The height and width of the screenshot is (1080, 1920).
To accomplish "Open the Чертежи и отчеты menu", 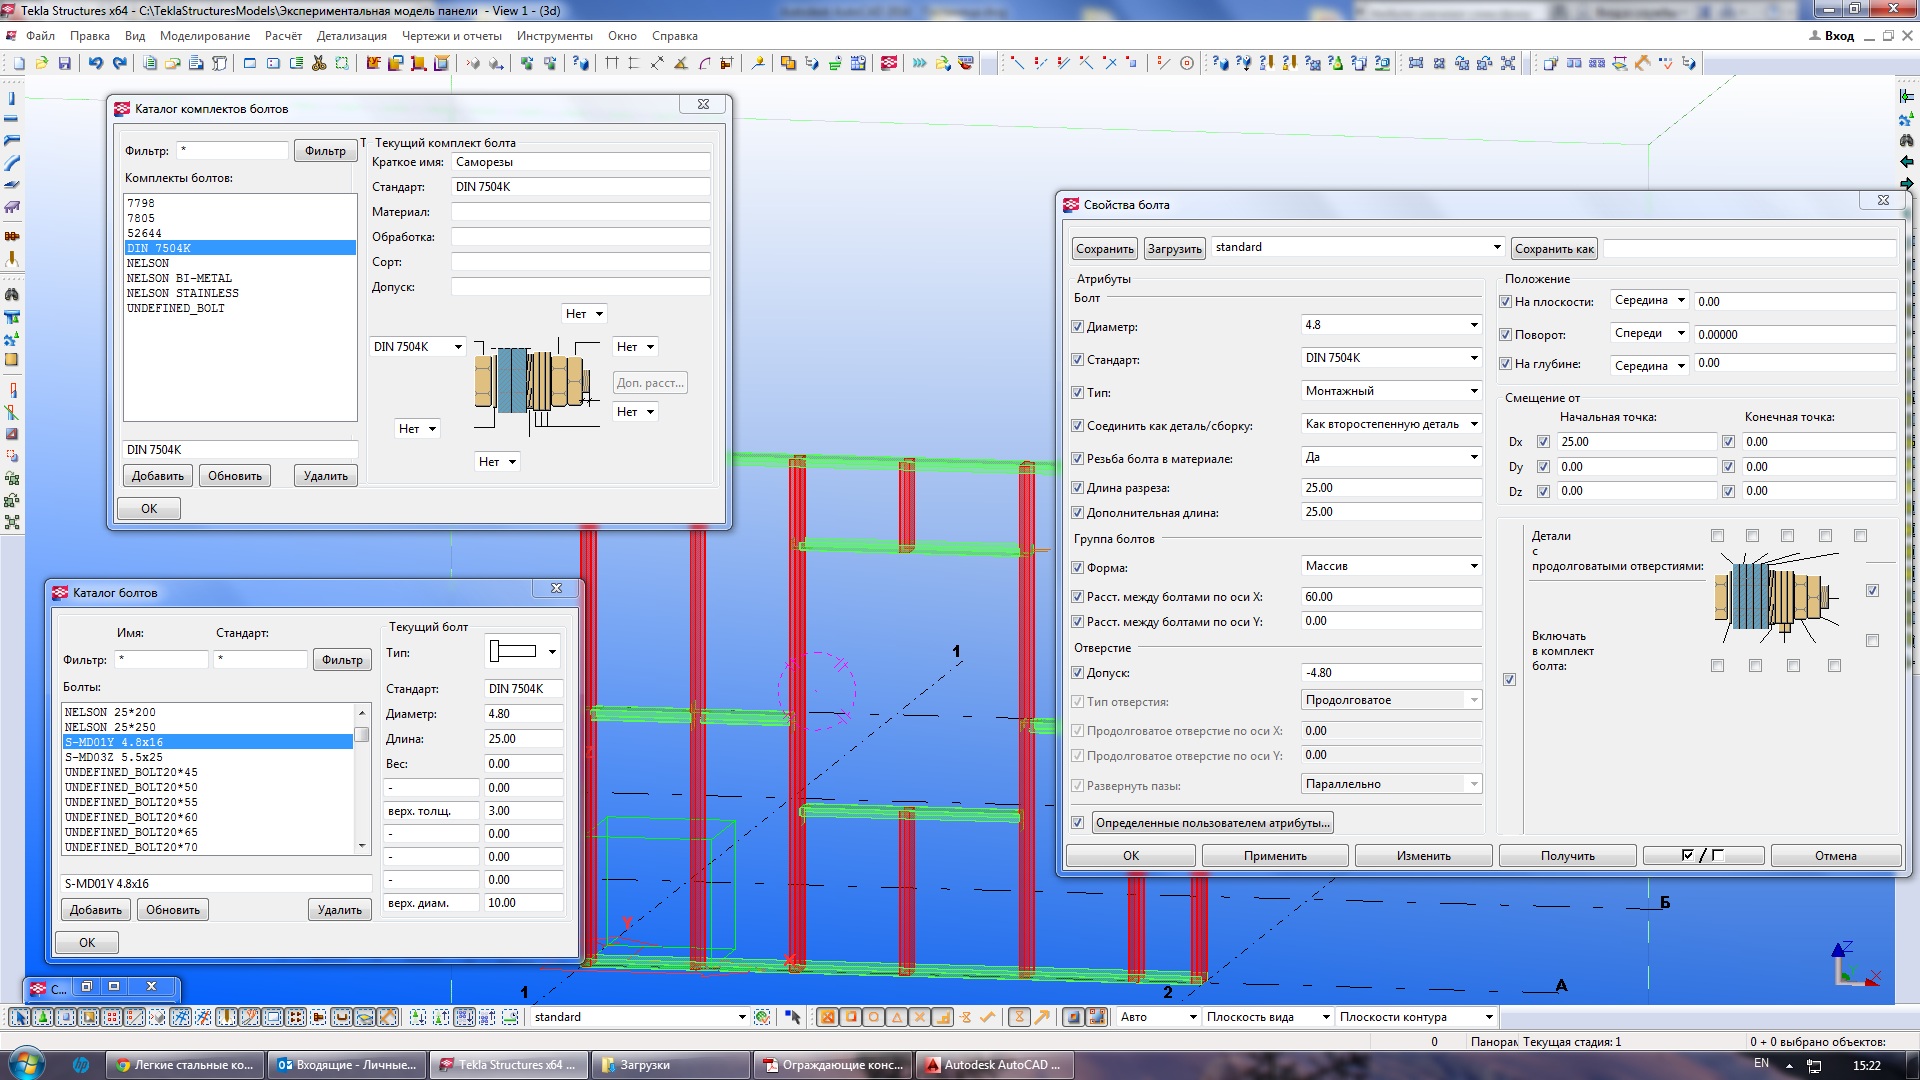I will point(452,36).
